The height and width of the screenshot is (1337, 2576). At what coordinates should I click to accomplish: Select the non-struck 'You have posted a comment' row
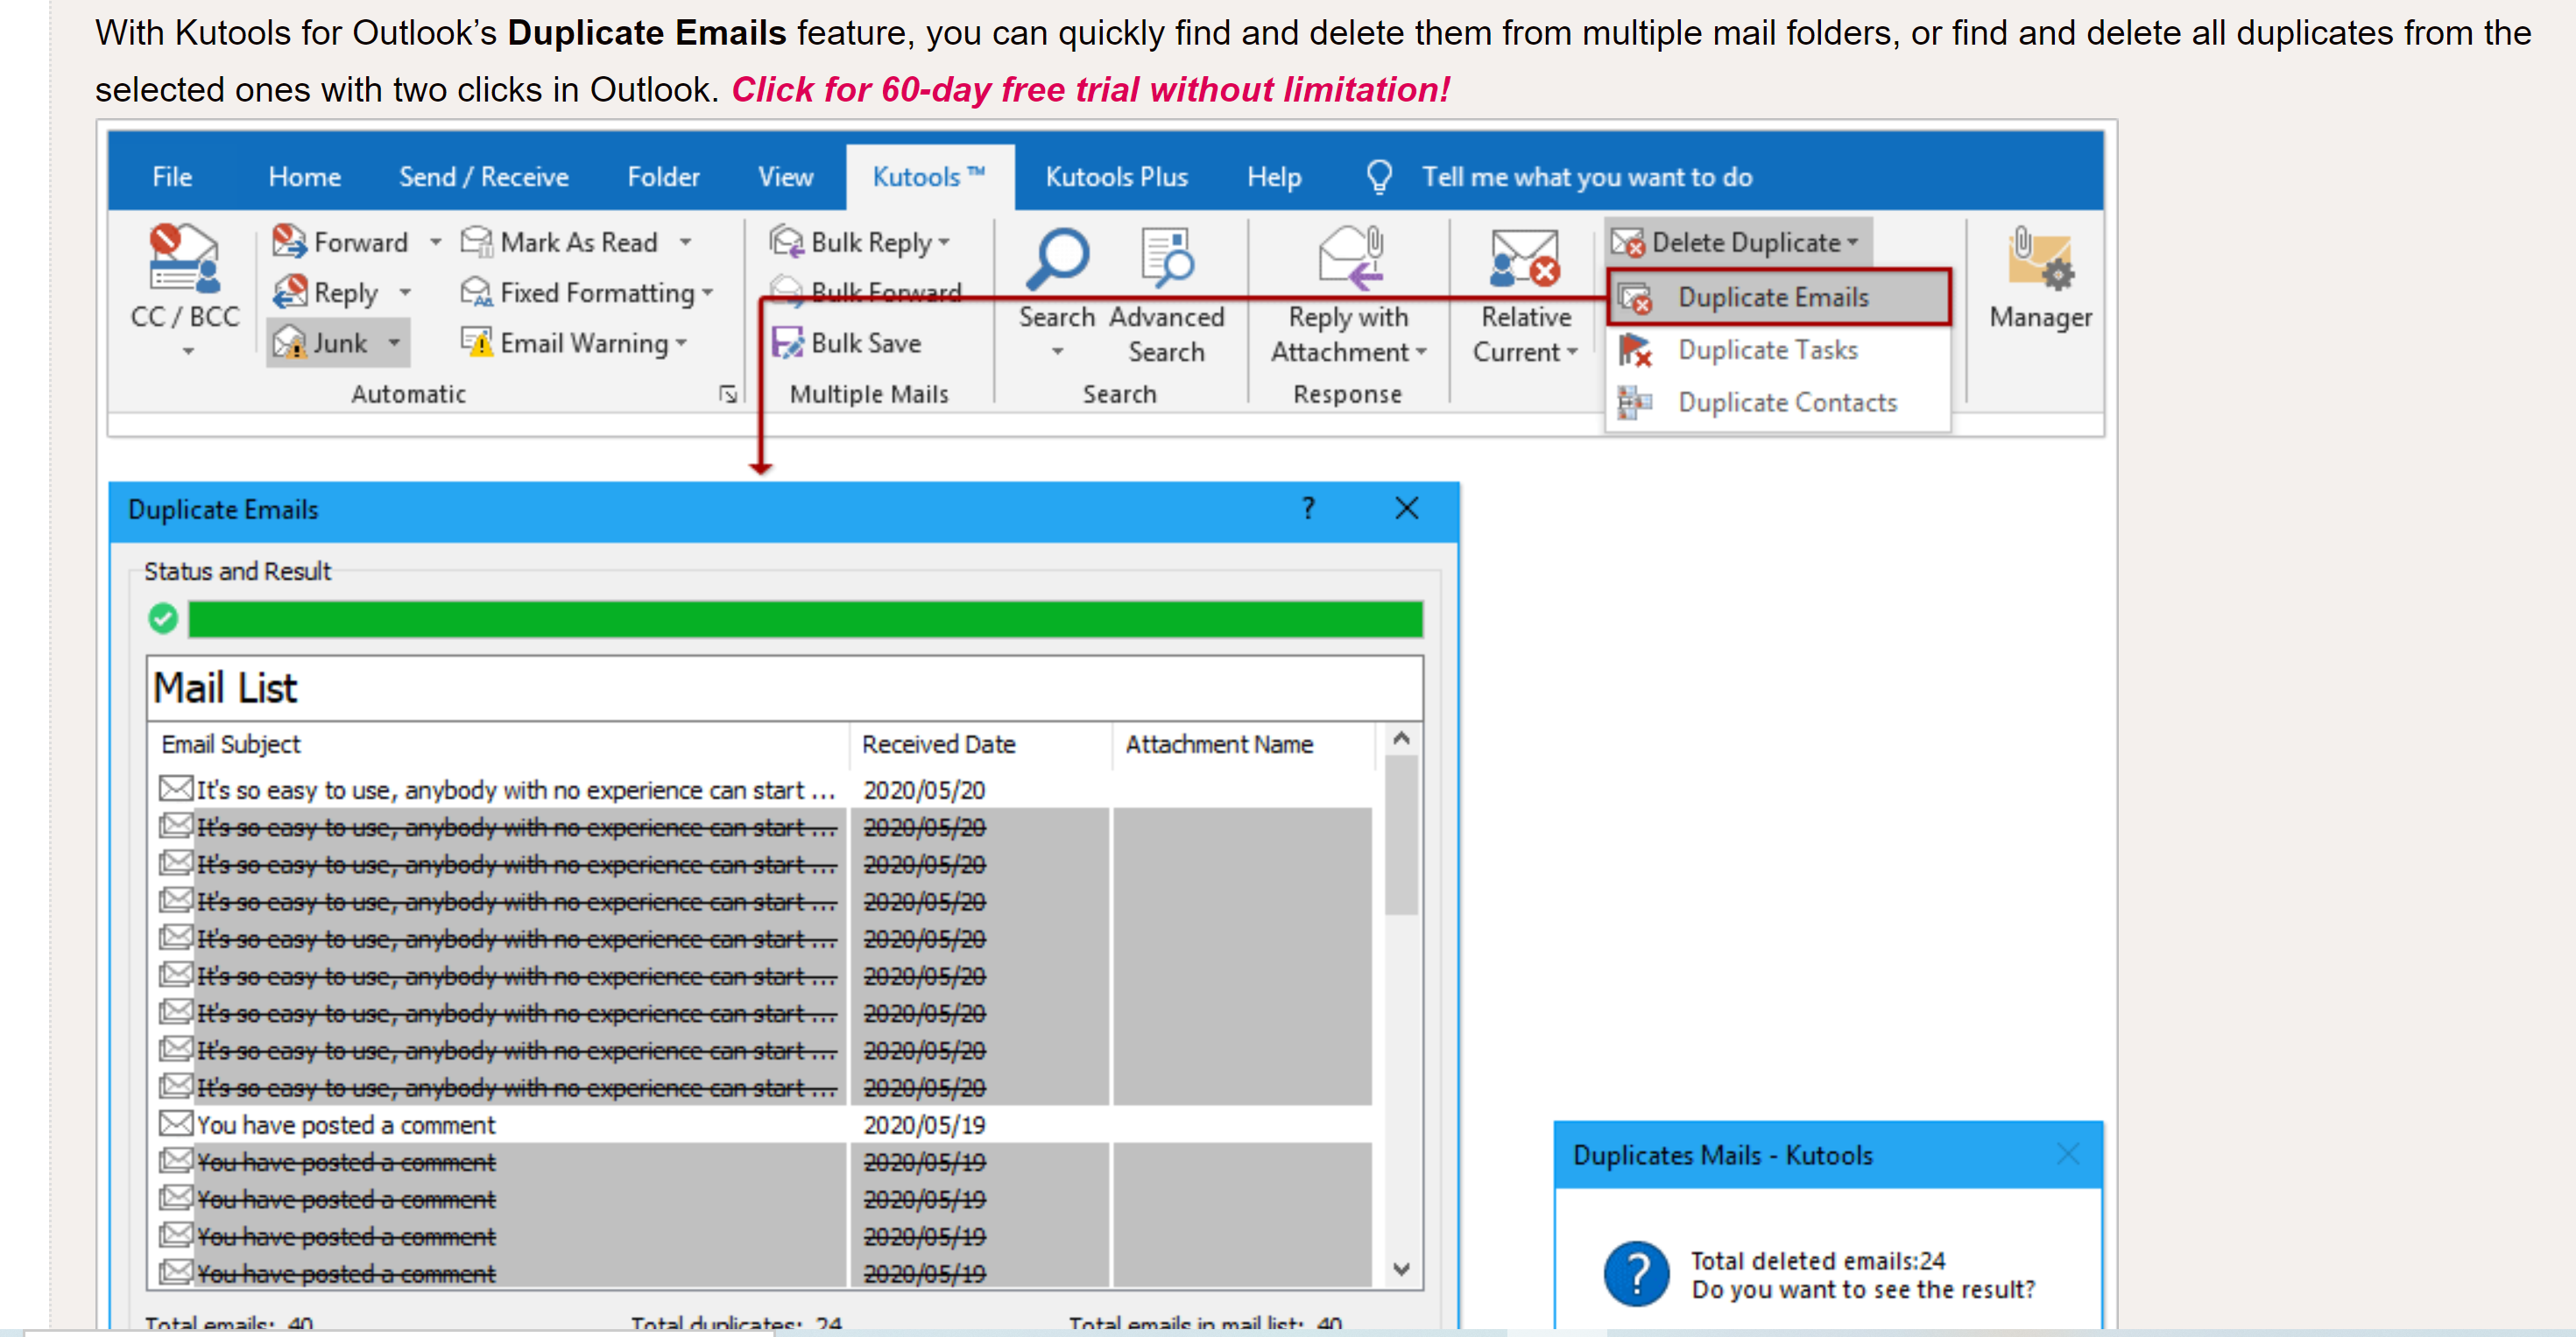765,1124
